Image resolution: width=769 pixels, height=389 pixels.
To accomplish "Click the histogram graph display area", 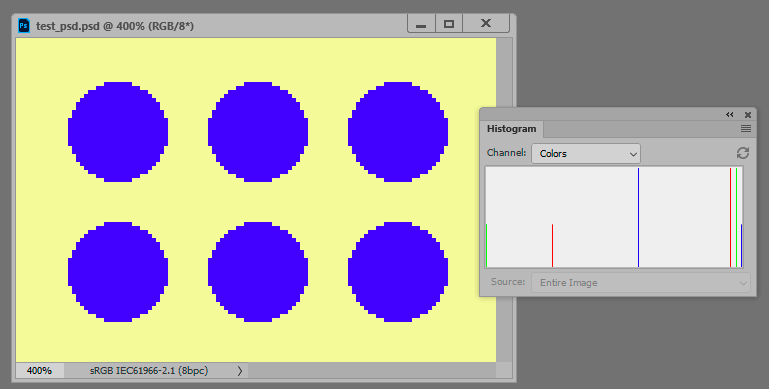I will pyautogui.click(x=614, y=217).
